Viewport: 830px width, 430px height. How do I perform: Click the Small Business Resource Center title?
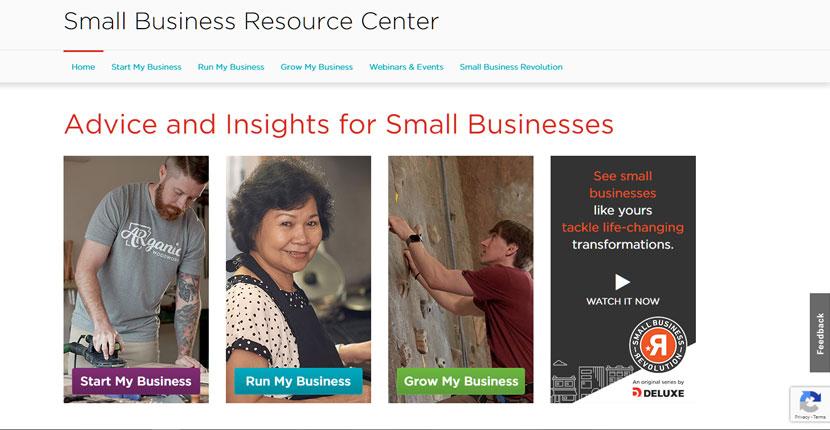coord(251,22)
